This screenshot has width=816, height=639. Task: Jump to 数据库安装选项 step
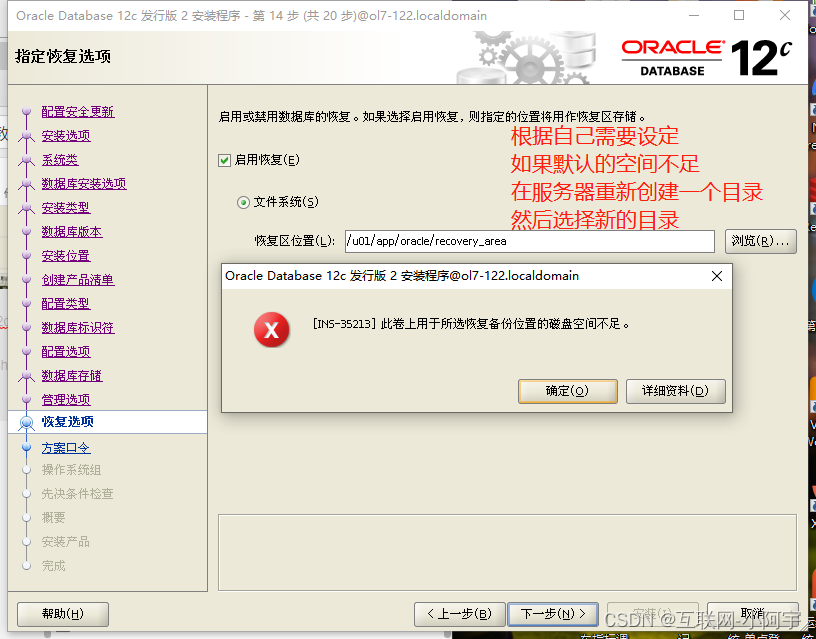click(x=84, y=183)
